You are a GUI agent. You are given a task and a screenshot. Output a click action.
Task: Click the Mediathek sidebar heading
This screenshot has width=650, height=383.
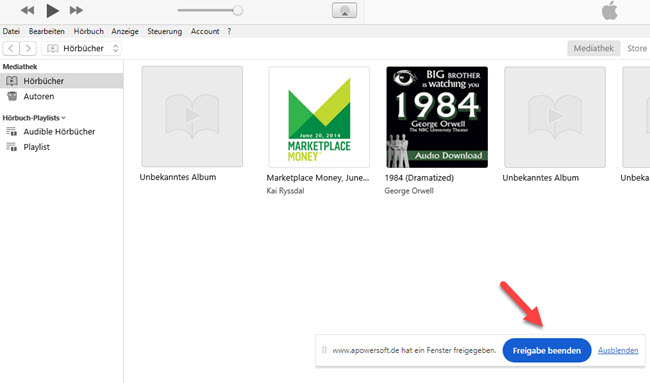point(20,66)
